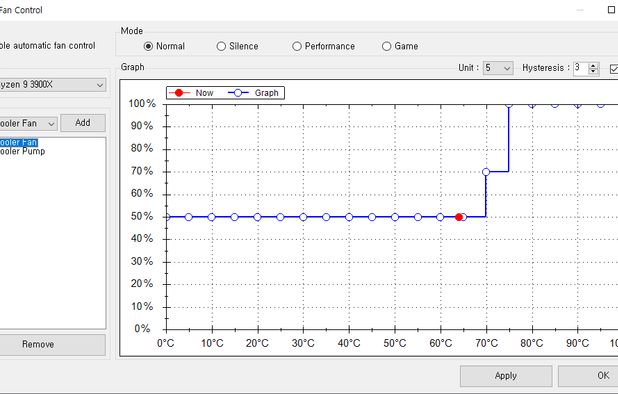Click the 30°C axis label
618x394 pixels.
[x=303, y=343]
